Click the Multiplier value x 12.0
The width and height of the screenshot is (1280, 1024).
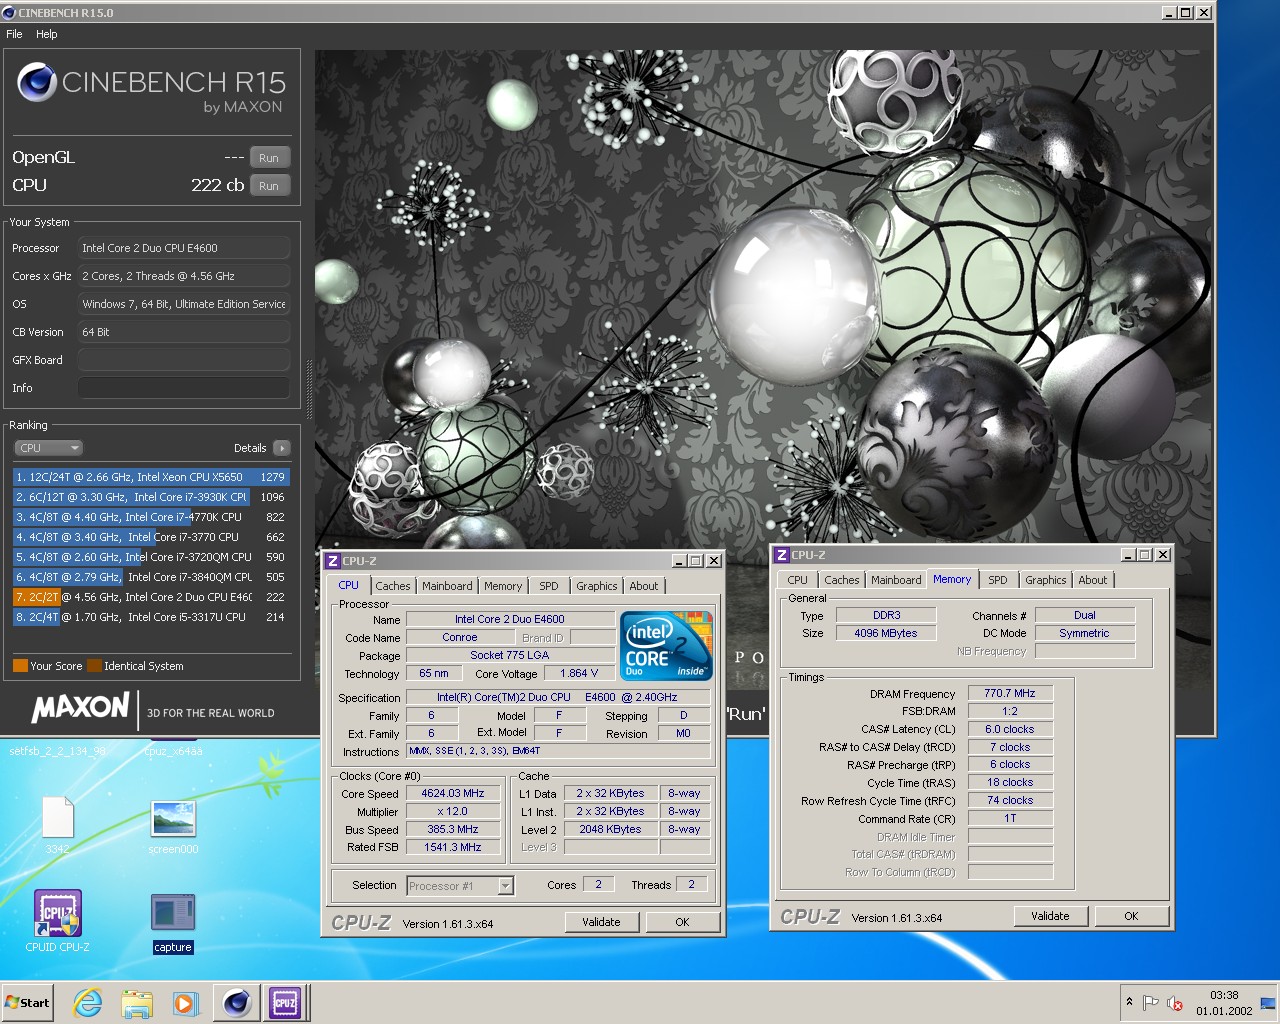coord(452,812)
